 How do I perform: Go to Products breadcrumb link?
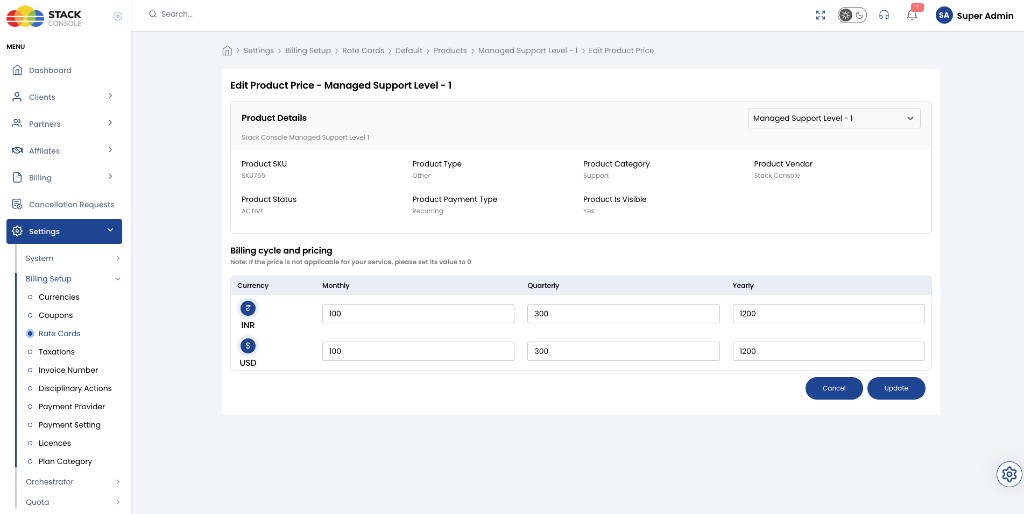tap(450, 50)
